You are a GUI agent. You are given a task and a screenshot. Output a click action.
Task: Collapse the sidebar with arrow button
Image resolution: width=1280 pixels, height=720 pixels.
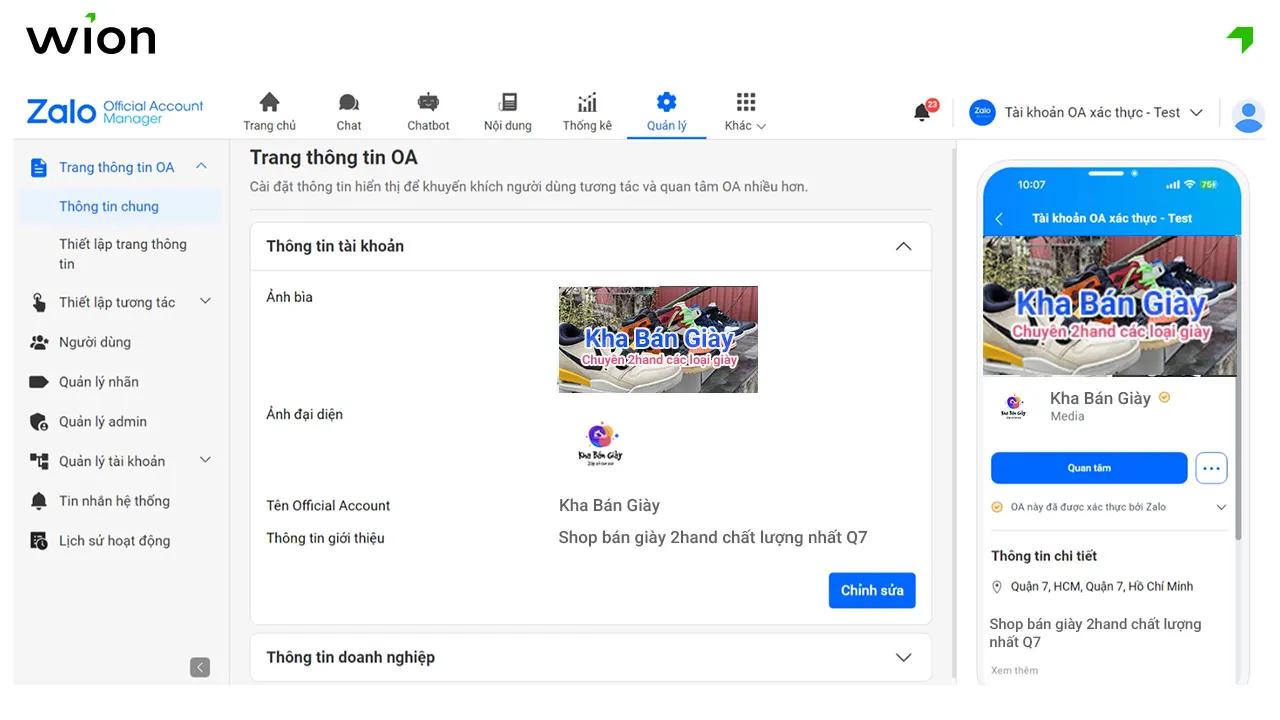click(x=200, y=667)
